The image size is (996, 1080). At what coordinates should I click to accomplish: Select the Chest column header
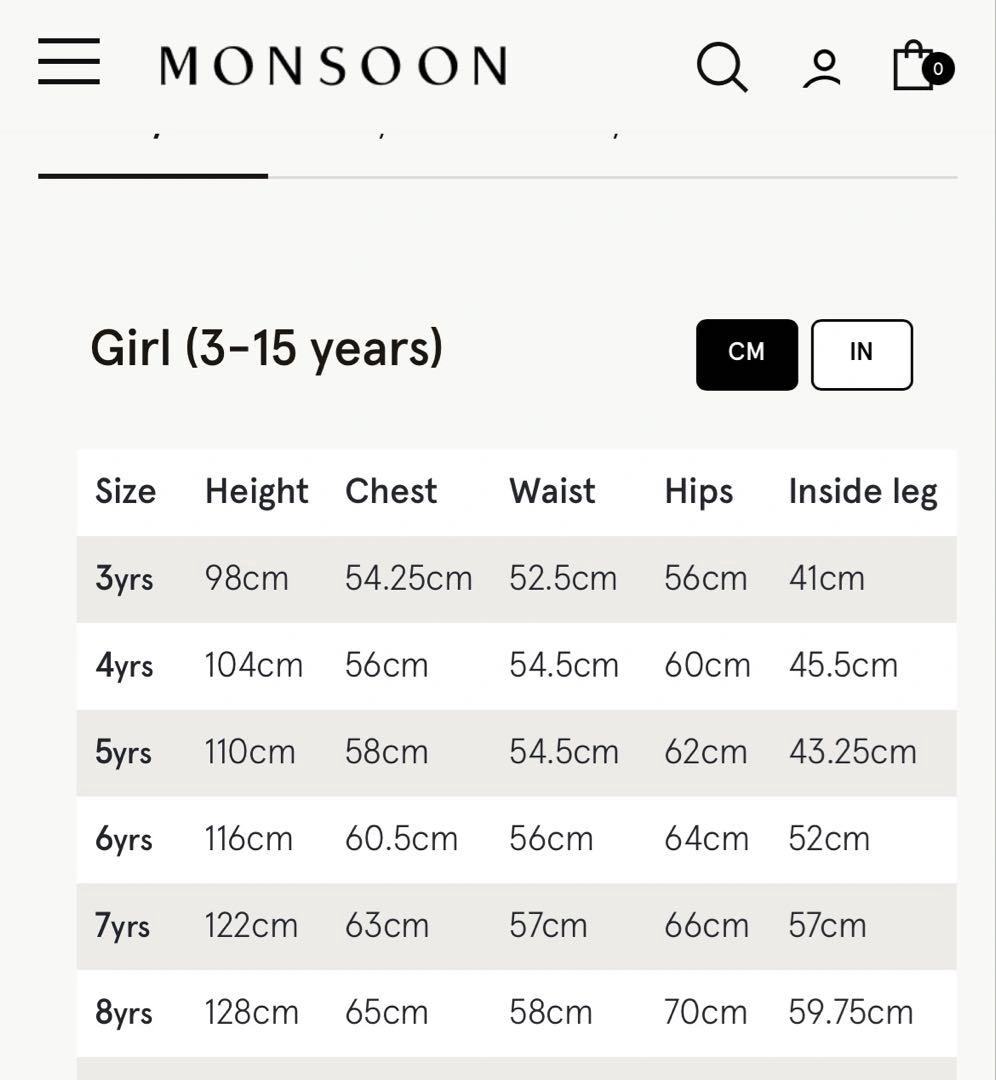click(391, 492)
